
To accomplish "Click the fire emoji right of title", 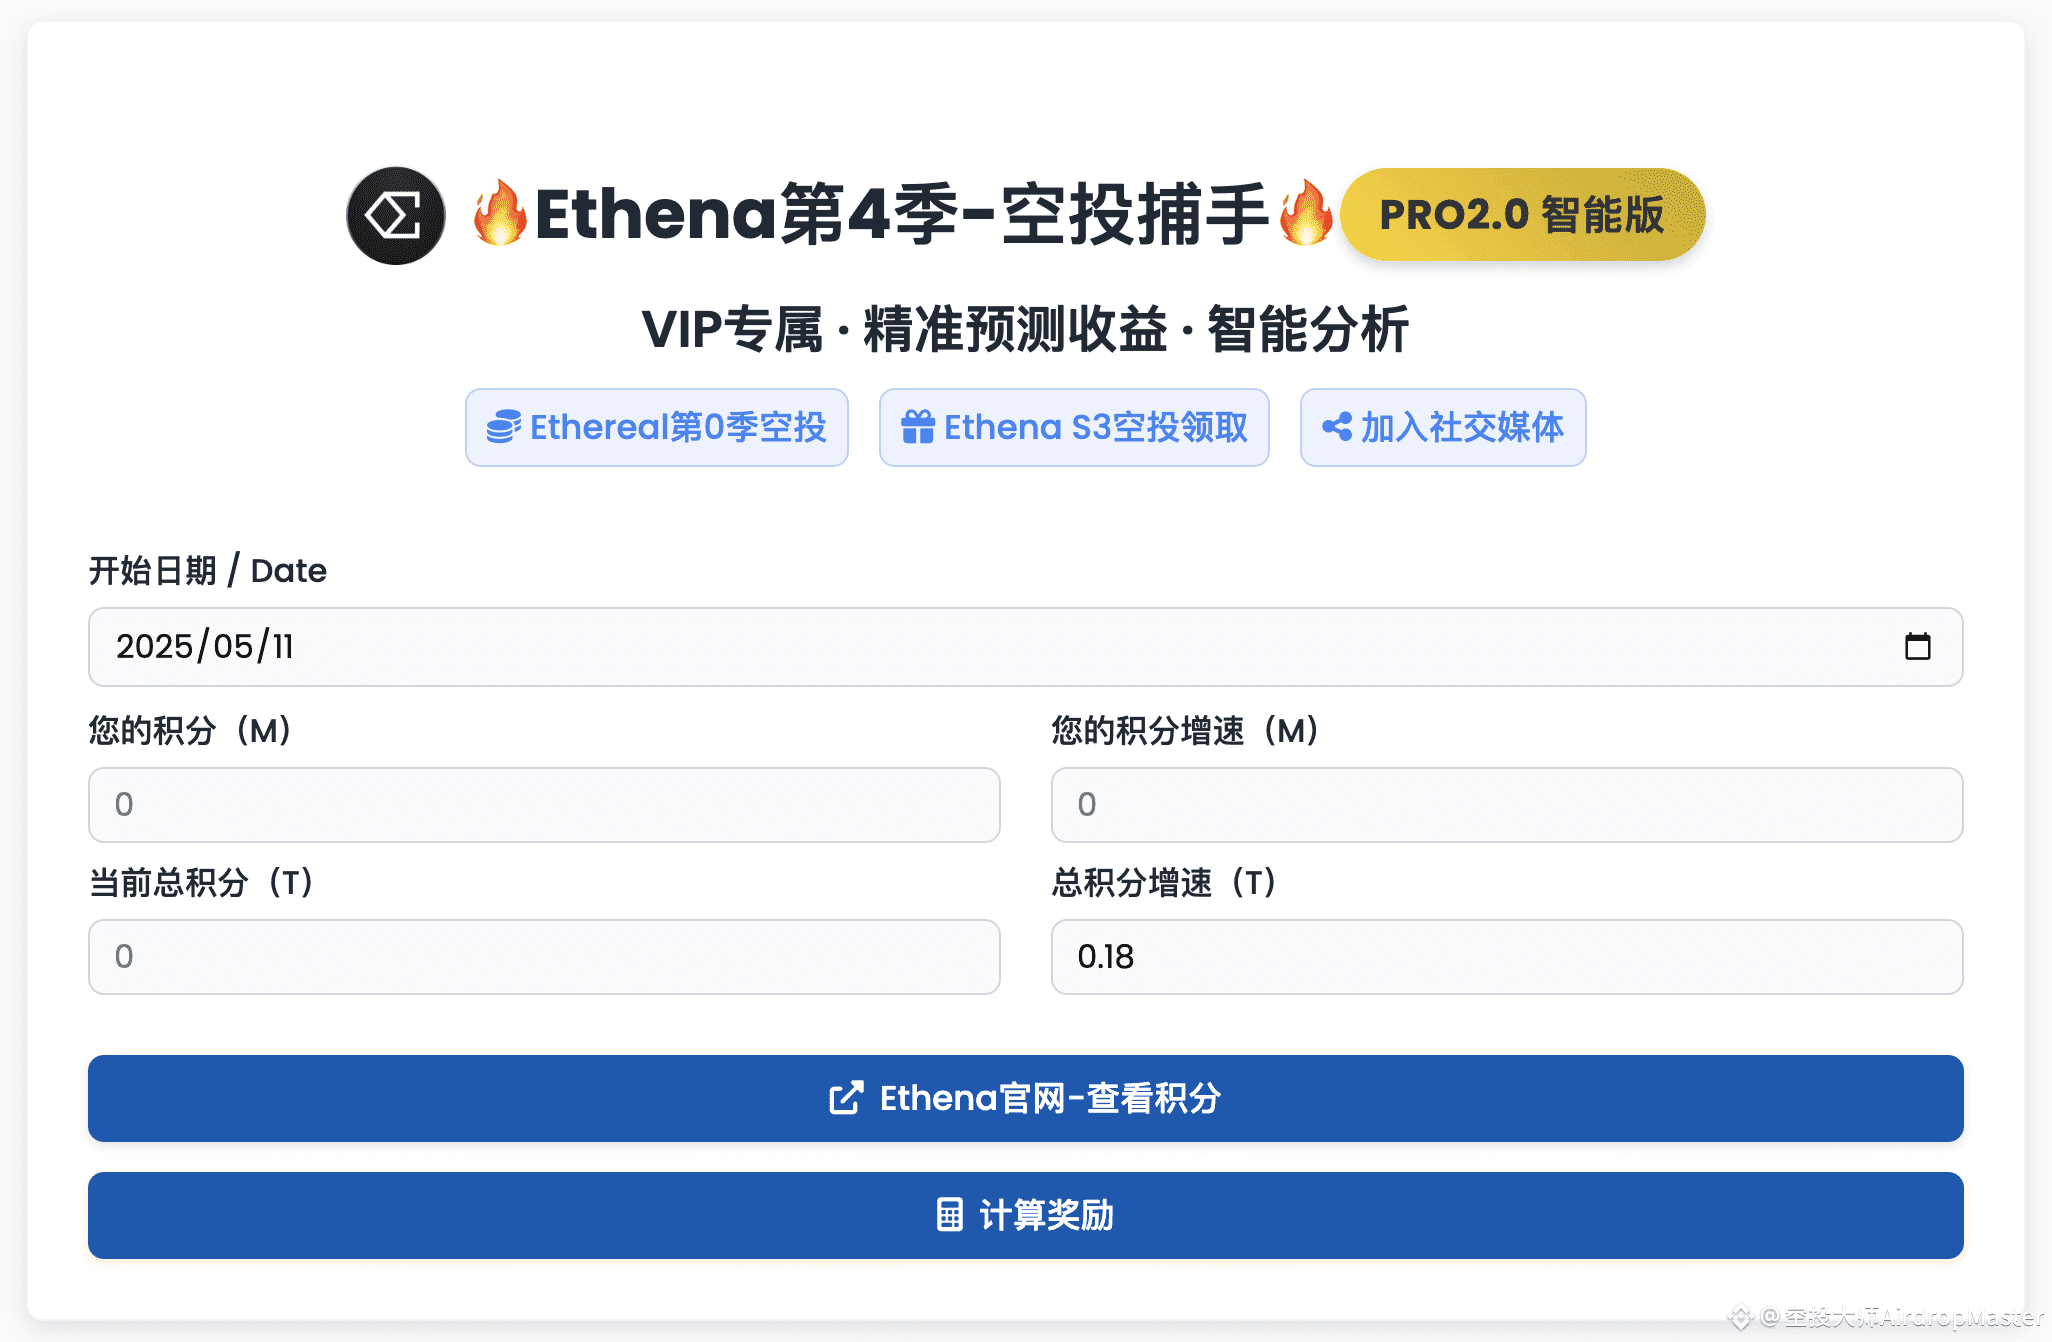I will pyautogui.click(x=1305, y=213).
